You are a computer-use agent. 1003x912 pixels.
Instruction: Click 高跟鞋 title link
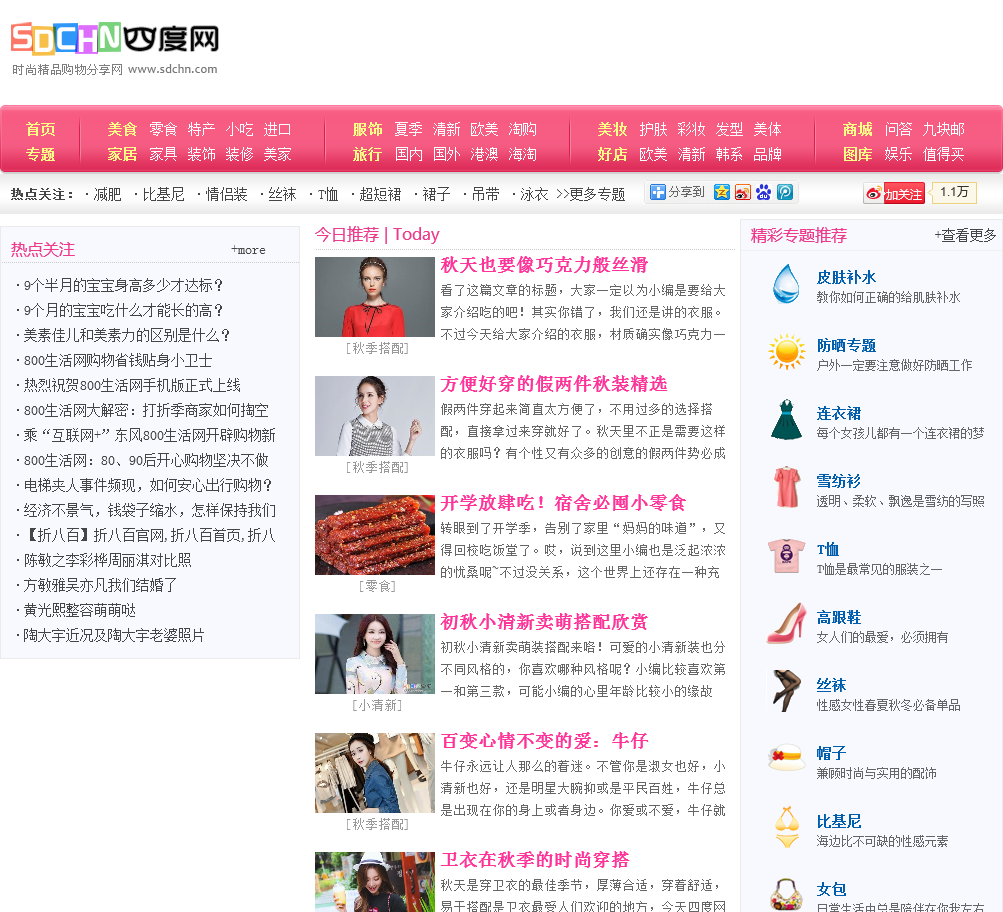coord(839,617)
